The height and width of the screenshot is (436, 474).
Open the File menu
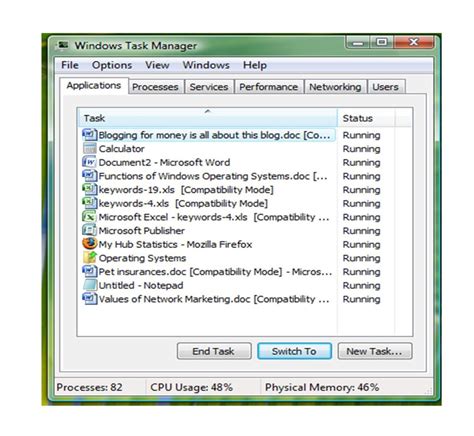click(x=70, y=65)
